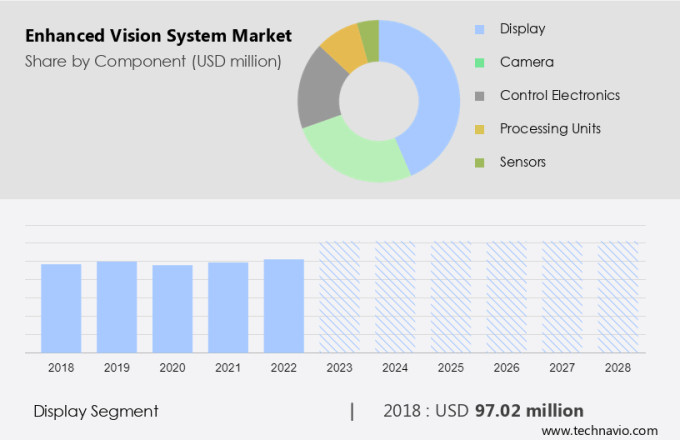Image resolution: width=680 pixels, height=440 pixels.
Task: Click the hatched 2023 forecast bar
Action: 339,296
